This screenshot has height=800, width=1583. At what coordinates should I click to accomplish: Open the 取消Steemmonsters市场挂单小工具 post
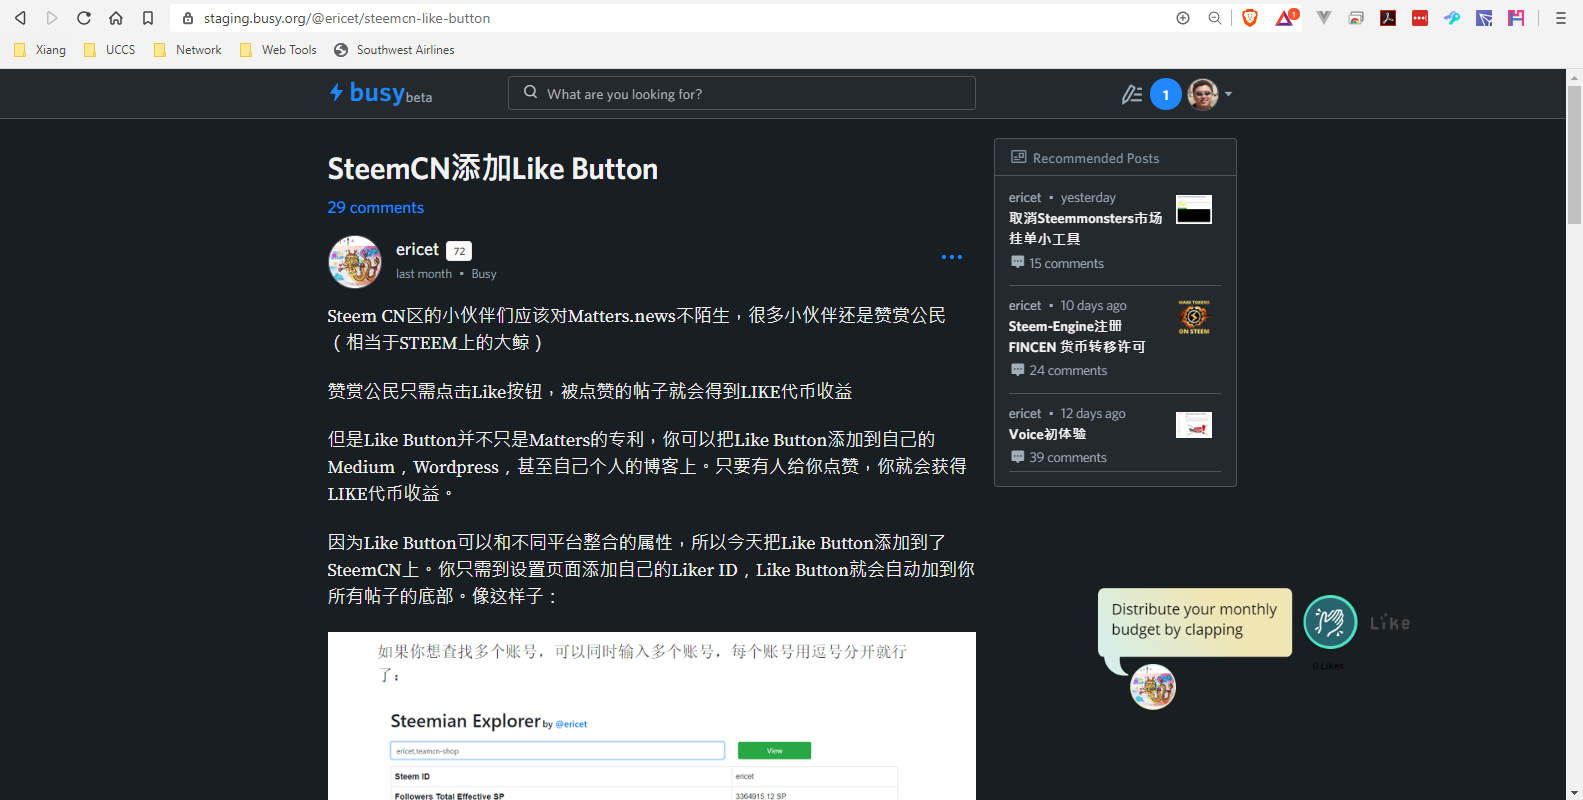1086,228
